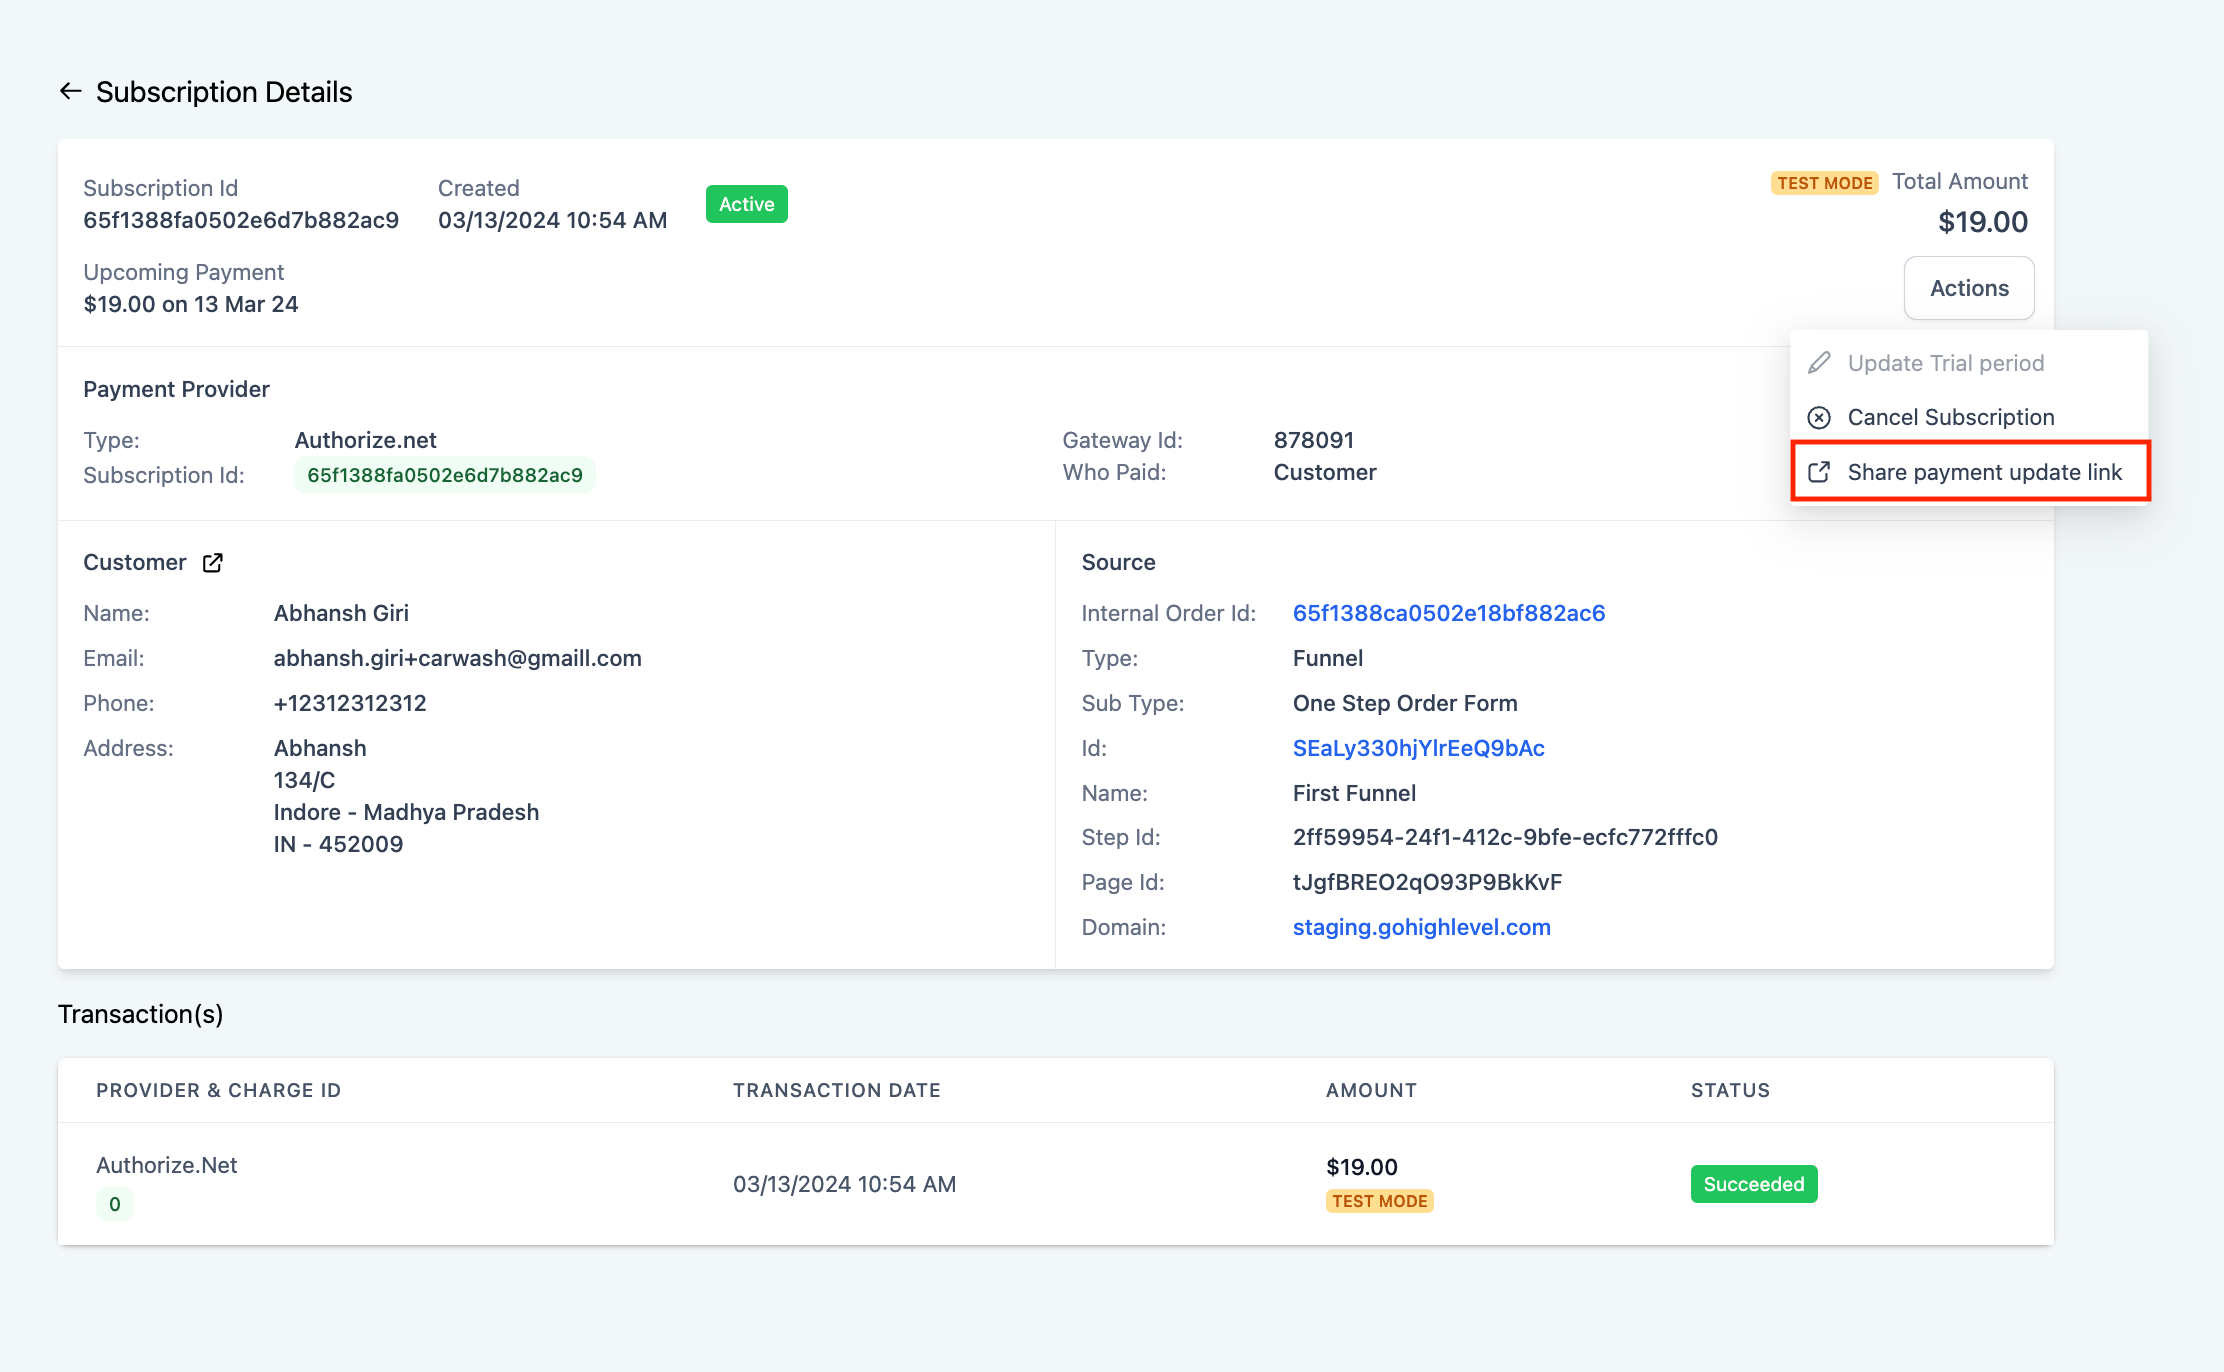Click the customer email address
The width and height of the screenshot is (2224, 1372).
pos(457,658)
